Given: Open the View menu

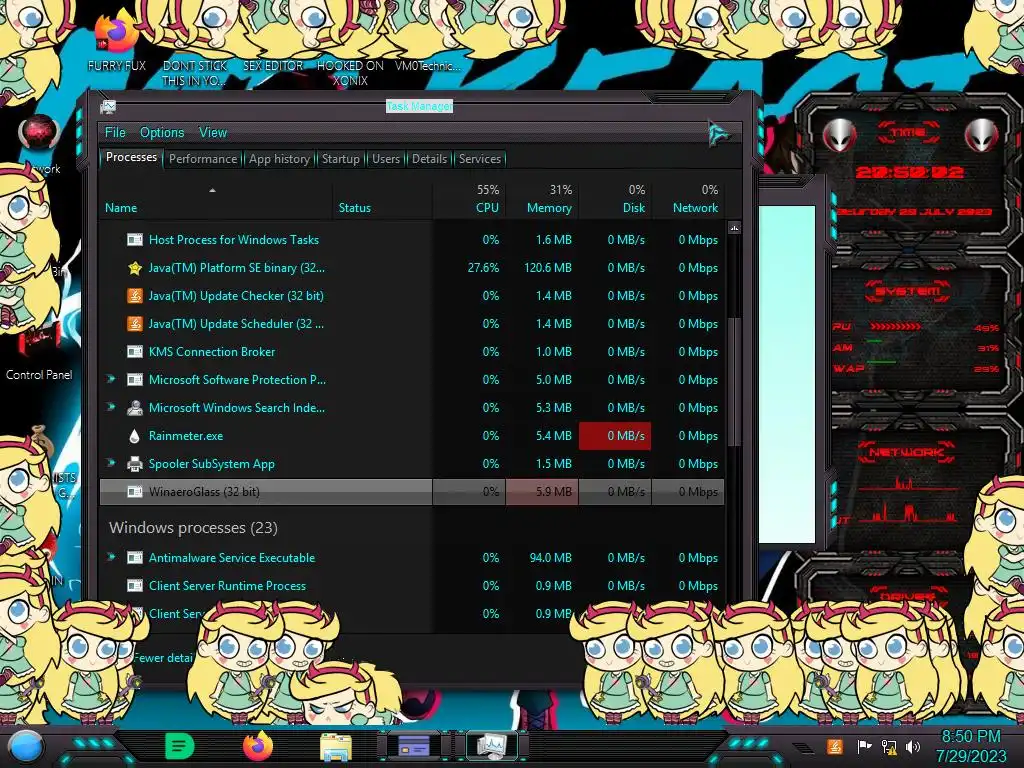Looking at the screenshot, I should point(213,133).
